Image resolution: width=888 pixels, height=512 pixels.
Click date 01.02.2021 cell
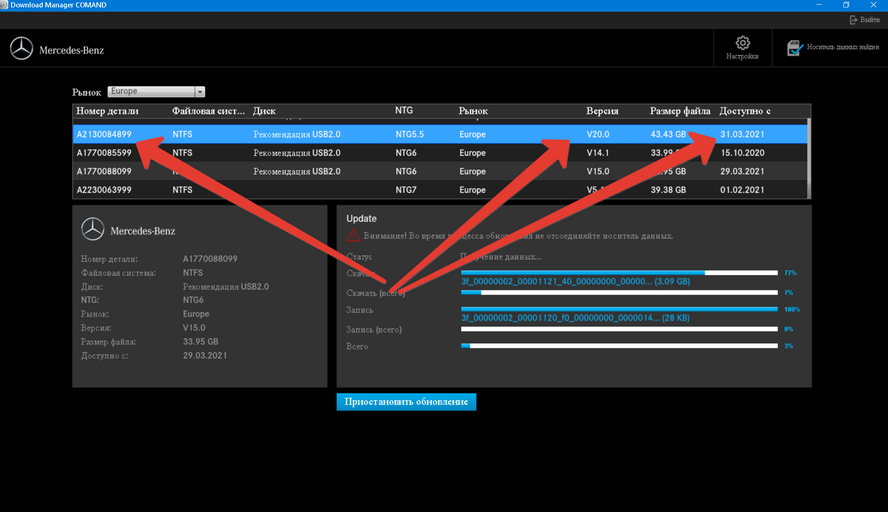(742, 190)
